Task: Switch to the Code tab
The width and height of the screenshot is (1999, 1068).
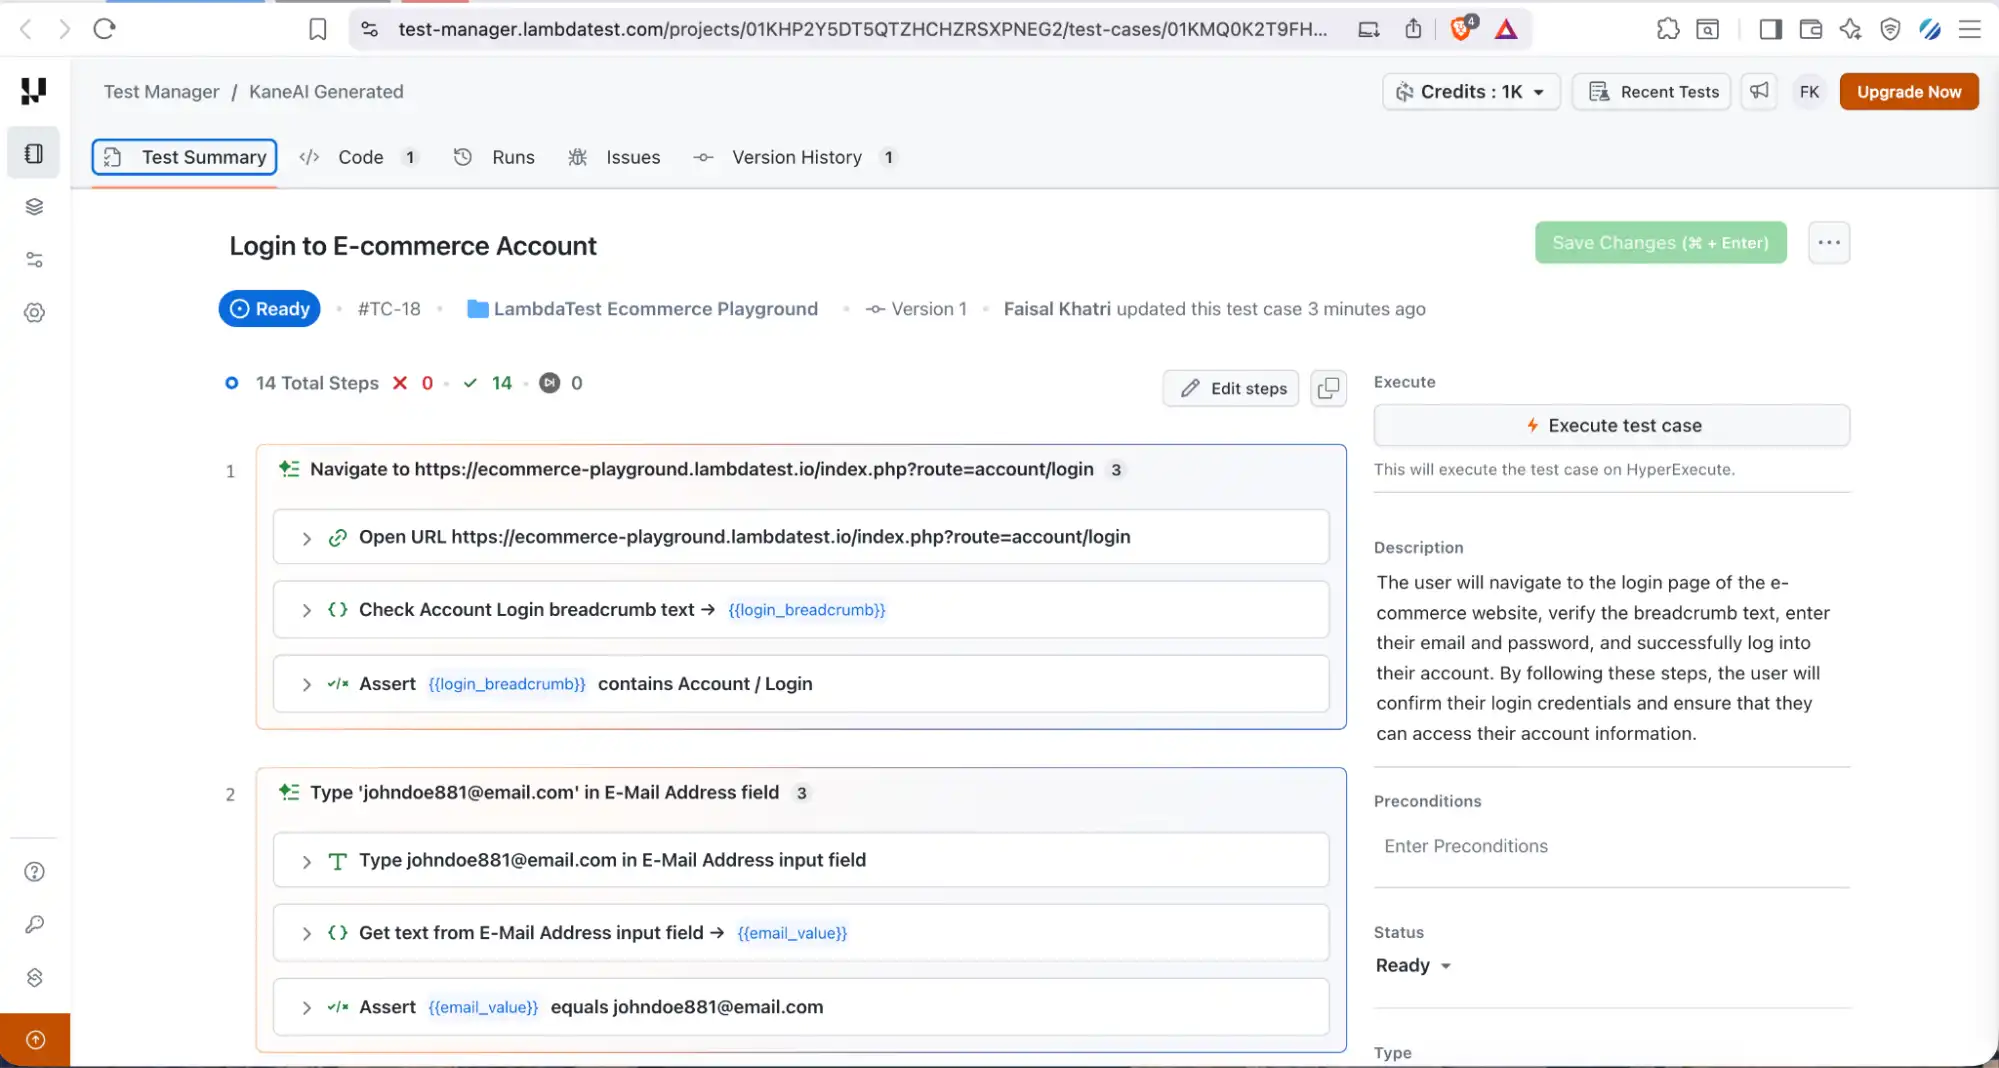Action: pos(358,157)
